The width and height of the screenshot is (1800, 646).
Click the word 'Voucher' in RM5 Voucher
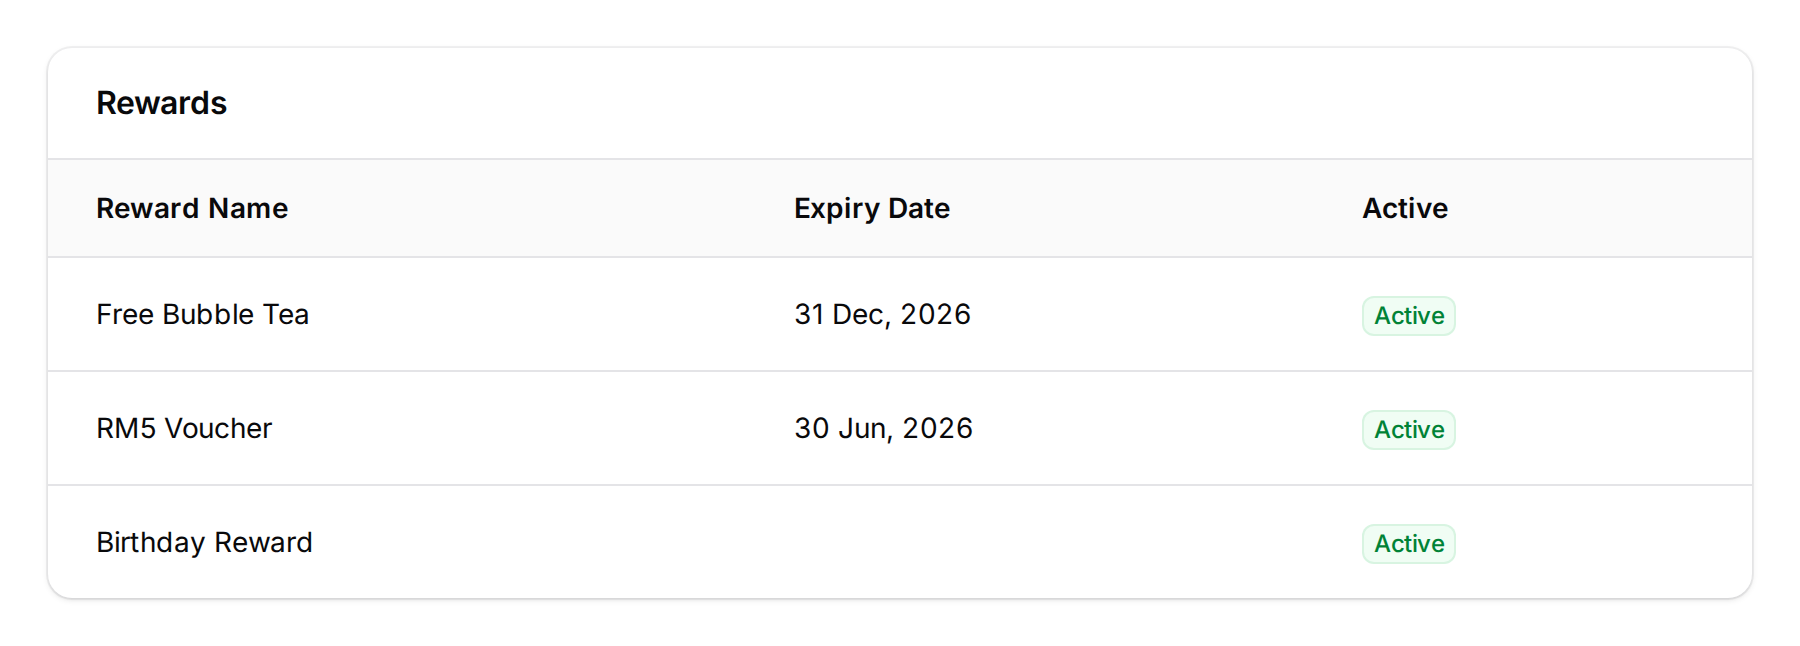(218, 428)
